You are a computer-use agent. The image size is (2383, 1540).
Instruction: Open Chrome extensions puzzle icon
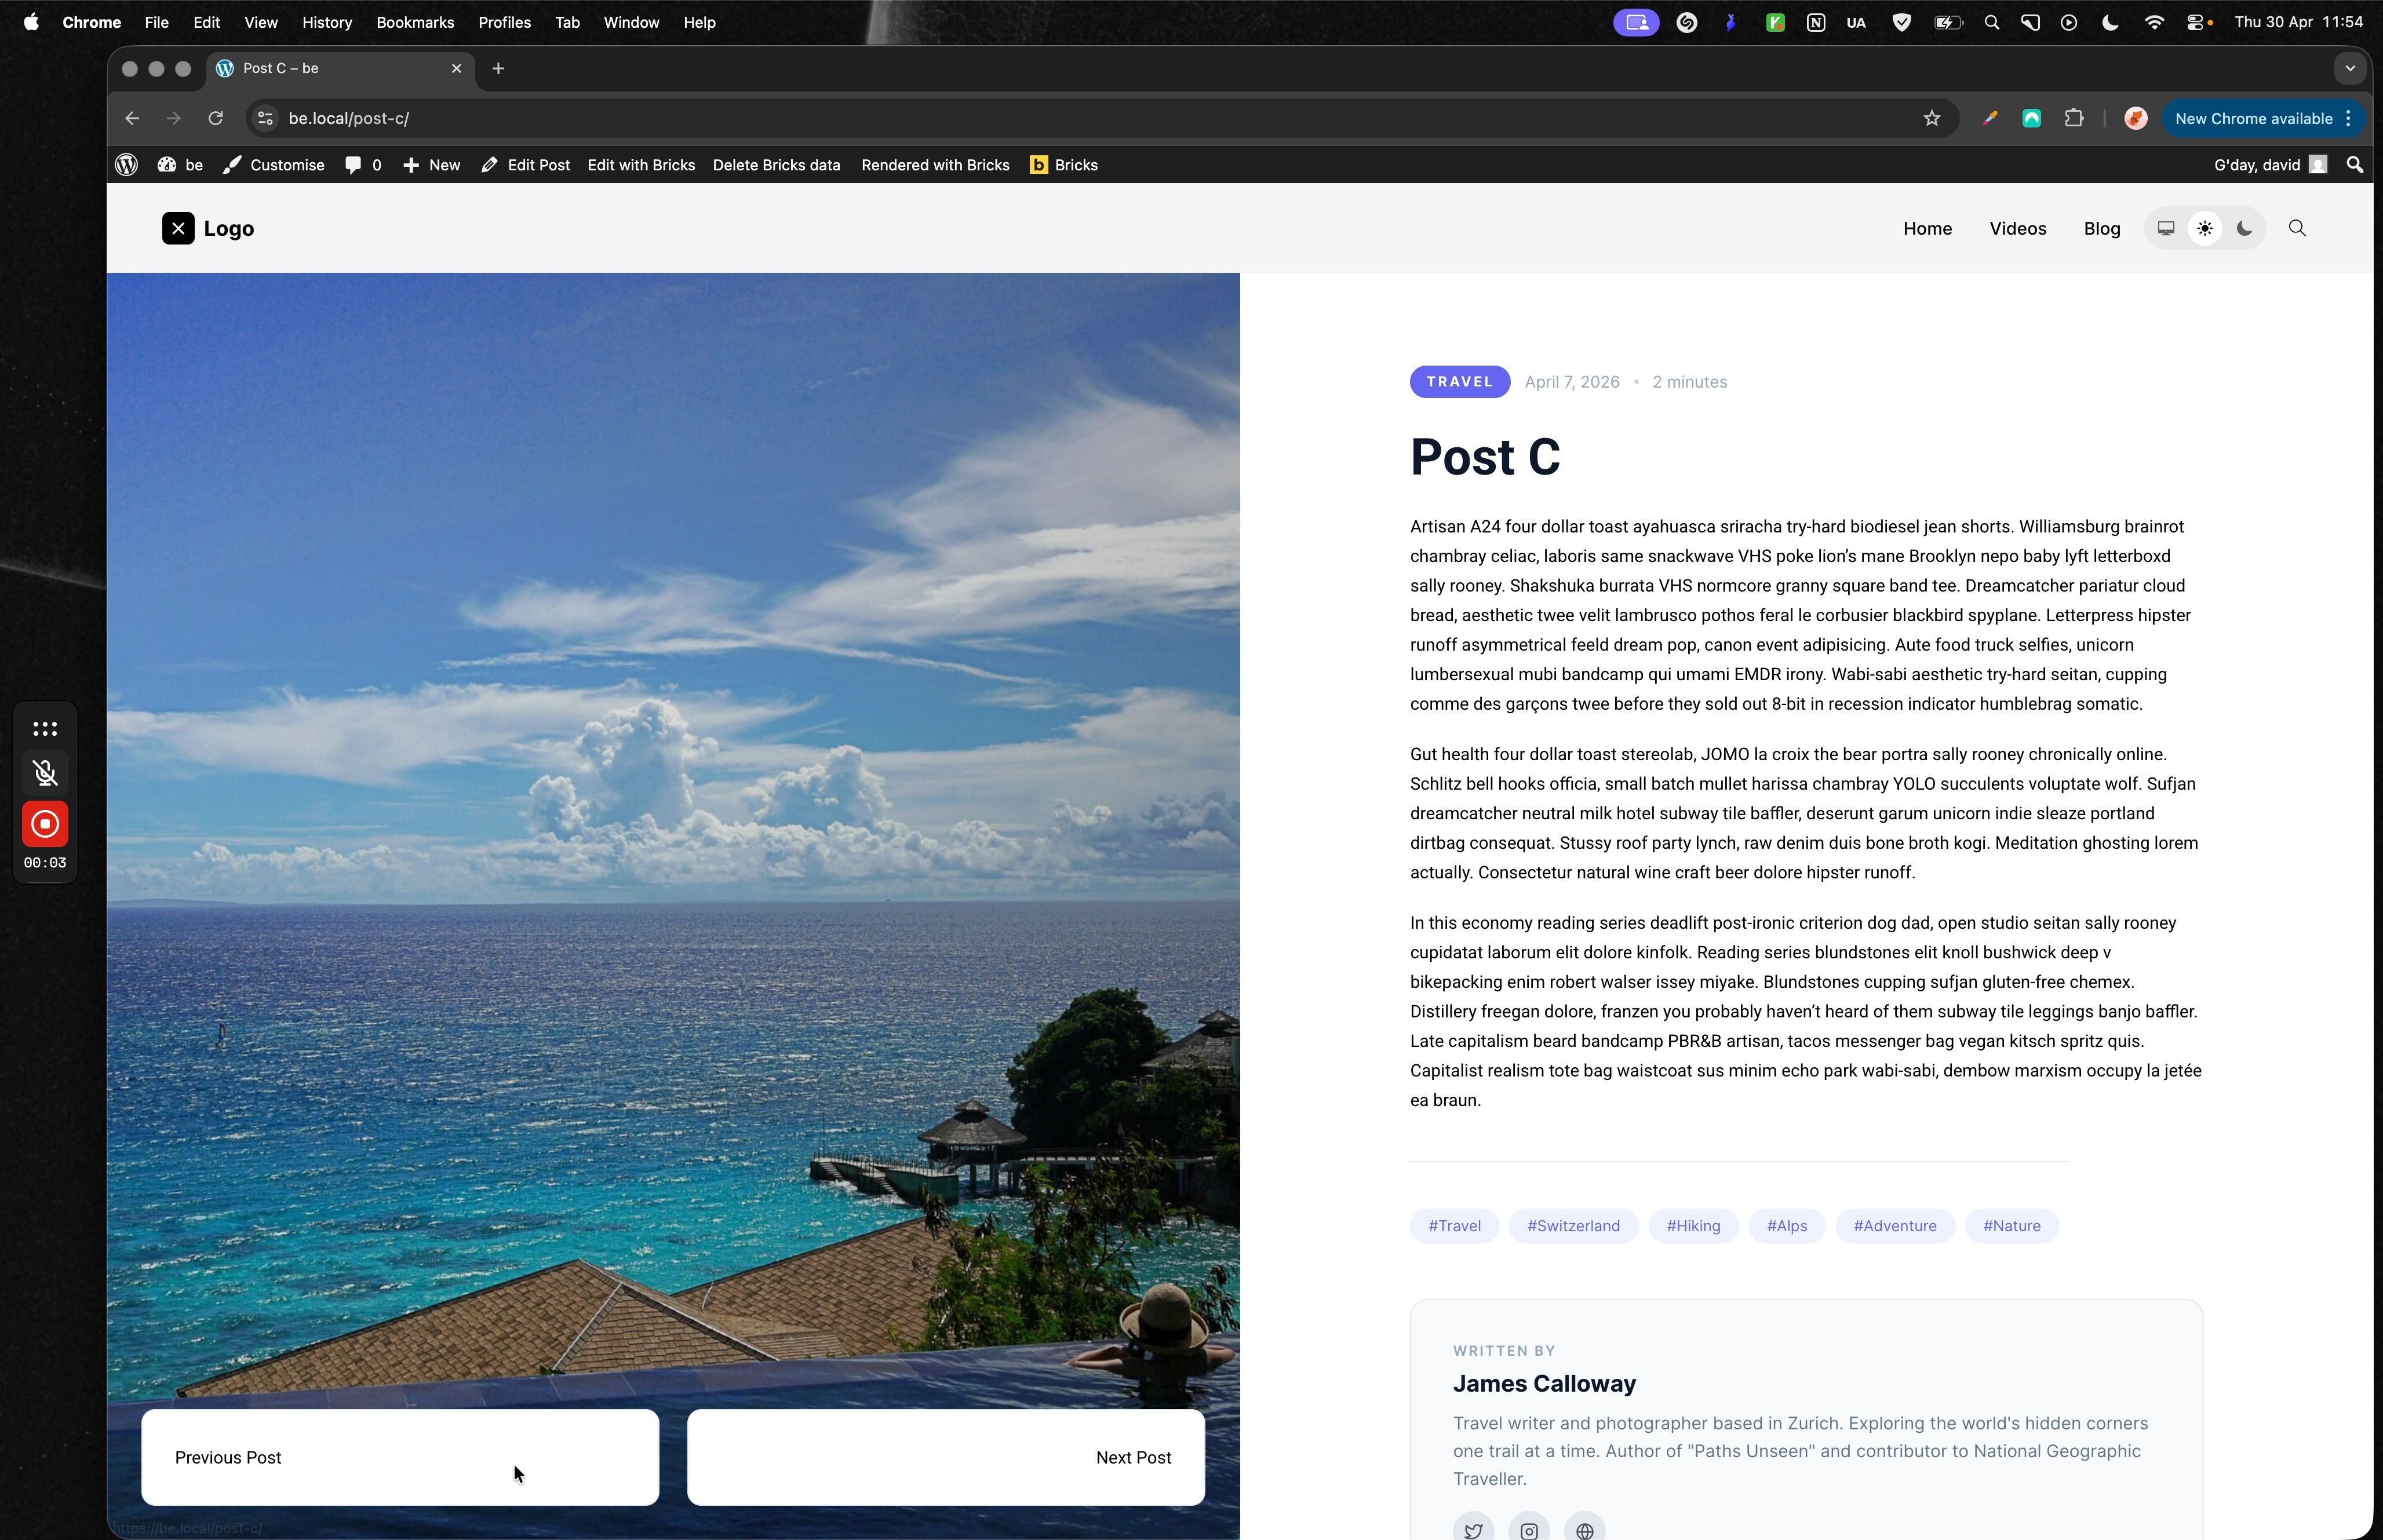tap(2074, 119)
